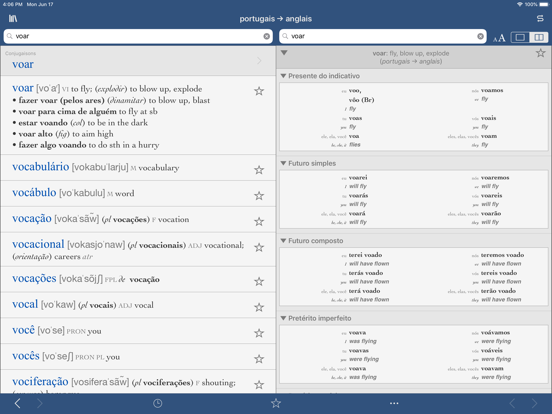The height and width of the screenshot is (414, 552).
Task: Star the vocação entry
Action: [x=259, y=221]
